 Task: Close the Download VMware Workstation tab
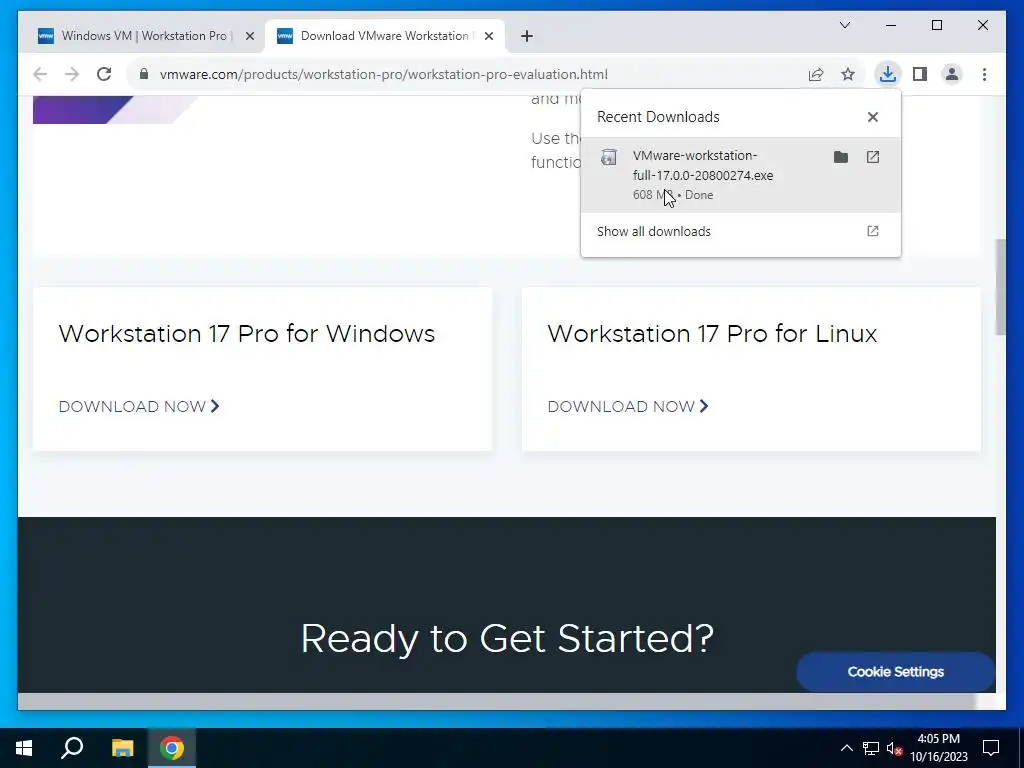(488, 36)
